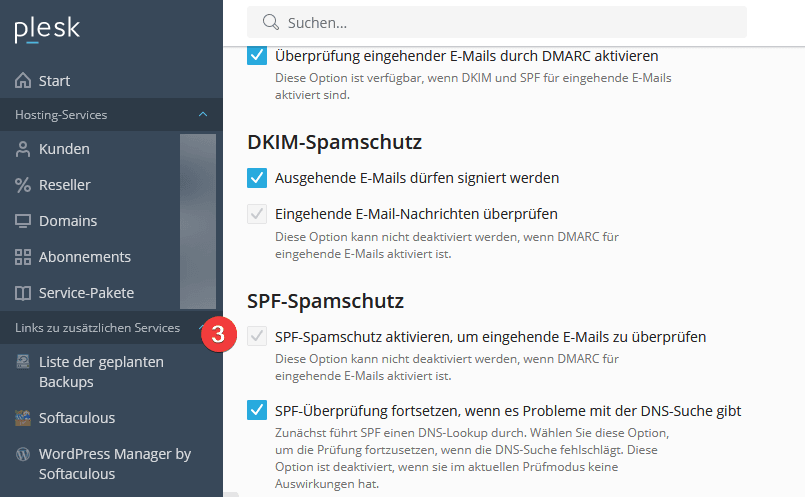The width and height of the screenshot is (805, 497).
Task: Click the WordPress Manager icon
Action: [23, 454]
